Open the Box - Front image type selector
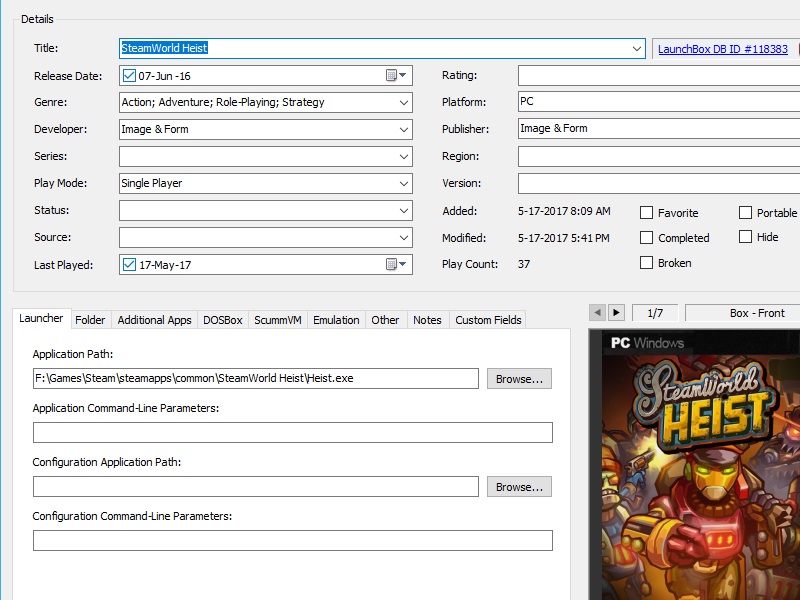This screenshot has height=600, width=800. (743, 313)
